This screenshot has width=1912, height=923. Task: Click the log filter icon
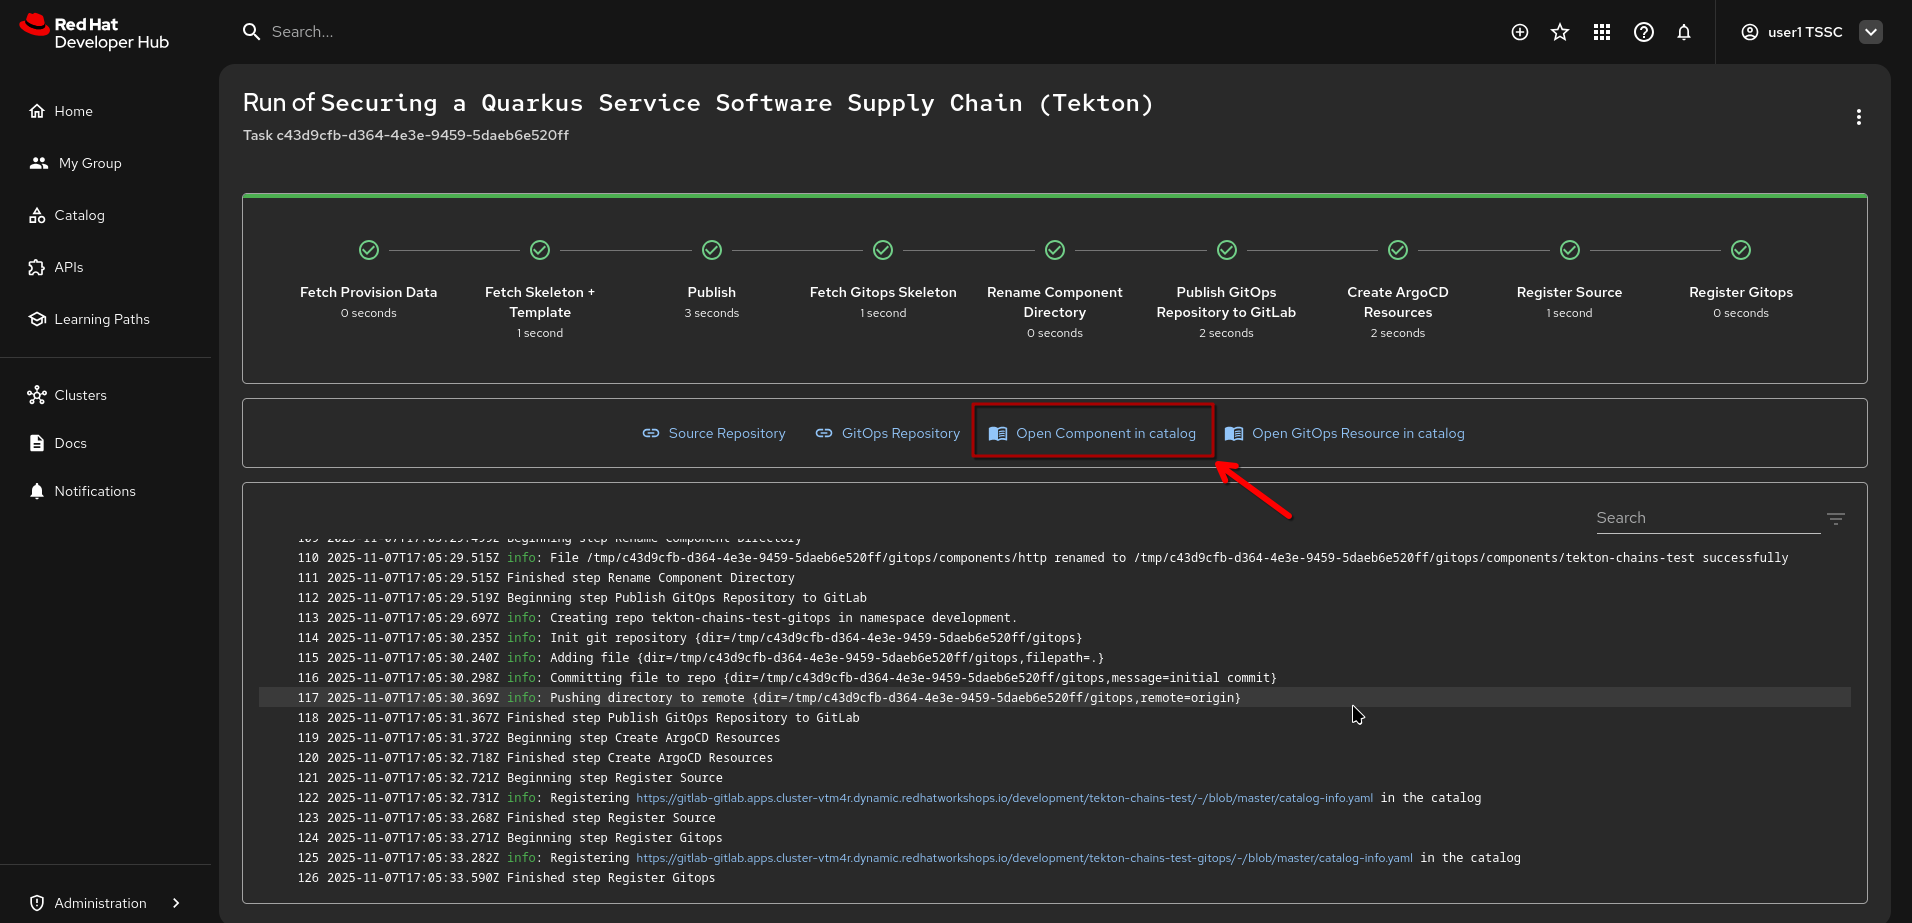tap(1835, 518)
